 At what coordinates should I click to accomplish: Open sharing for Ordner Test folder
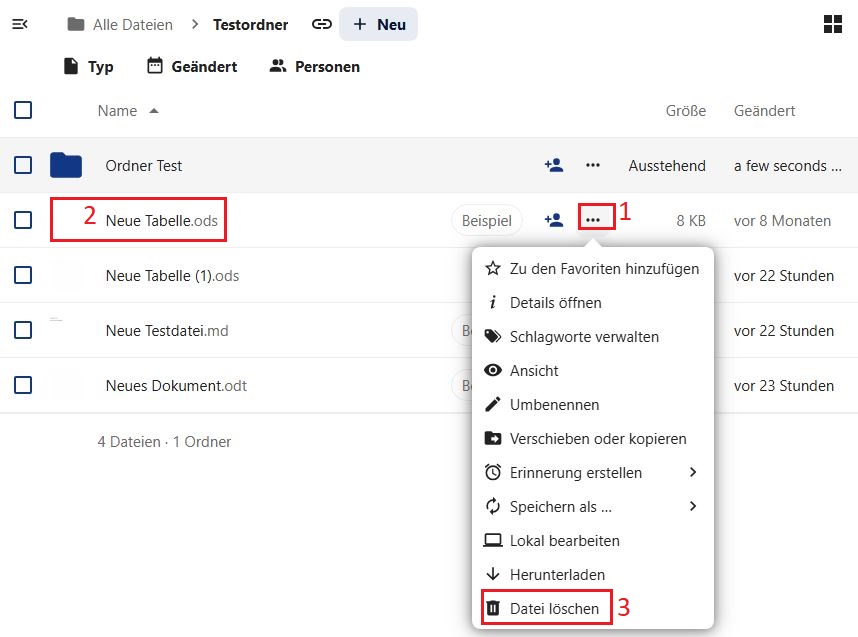(x=553, y=166)
